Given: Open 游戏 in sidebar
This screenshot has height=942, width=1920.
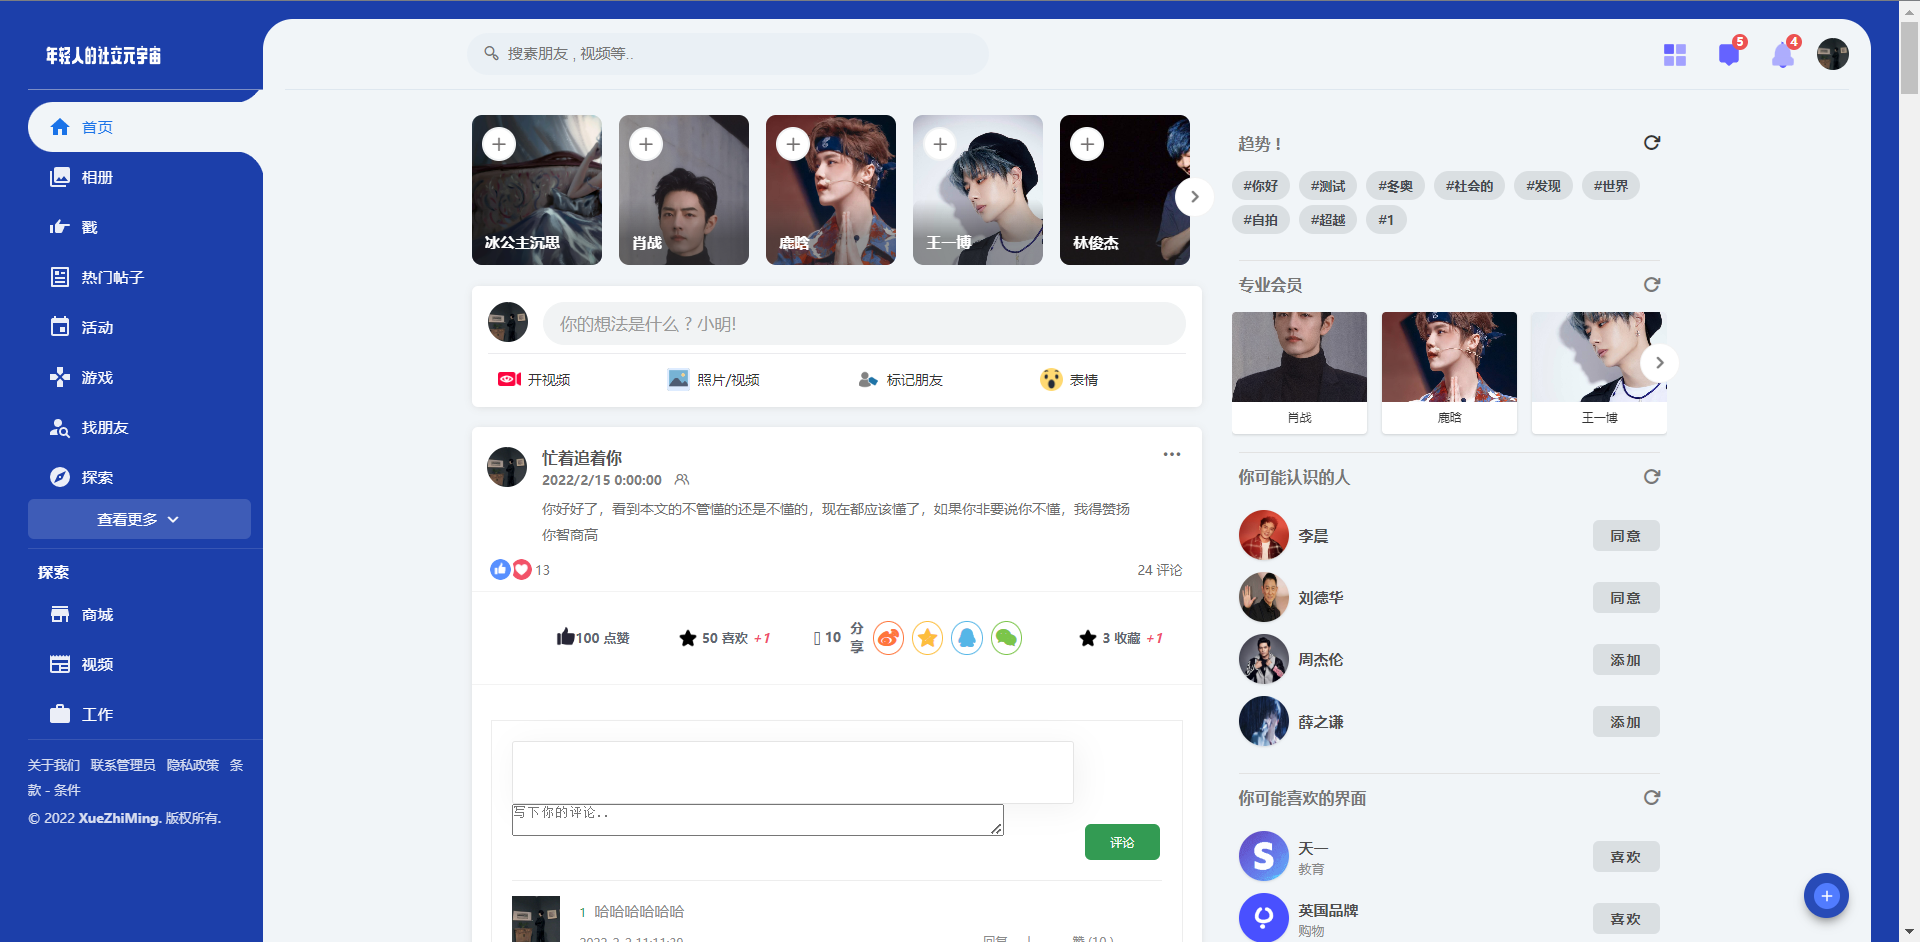Looking at the screenshot, I should 145,377.
